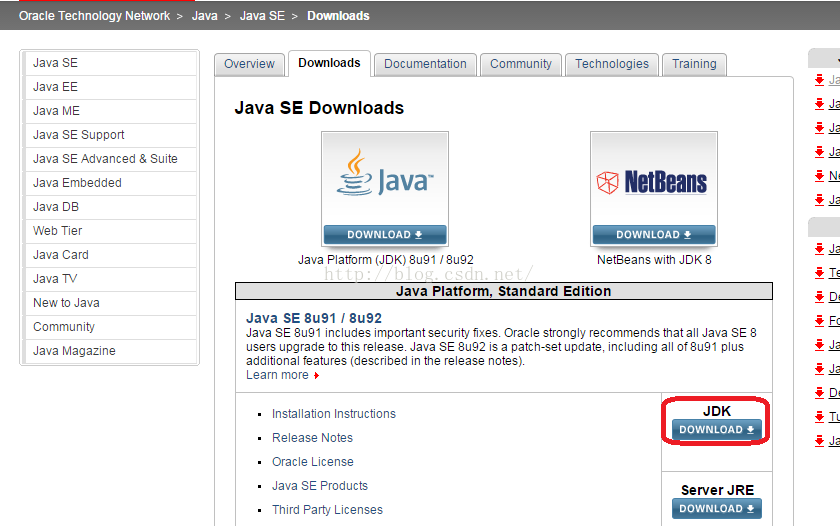Open Java DB sidebar item

pyautogui.click(x=110, y=207)
